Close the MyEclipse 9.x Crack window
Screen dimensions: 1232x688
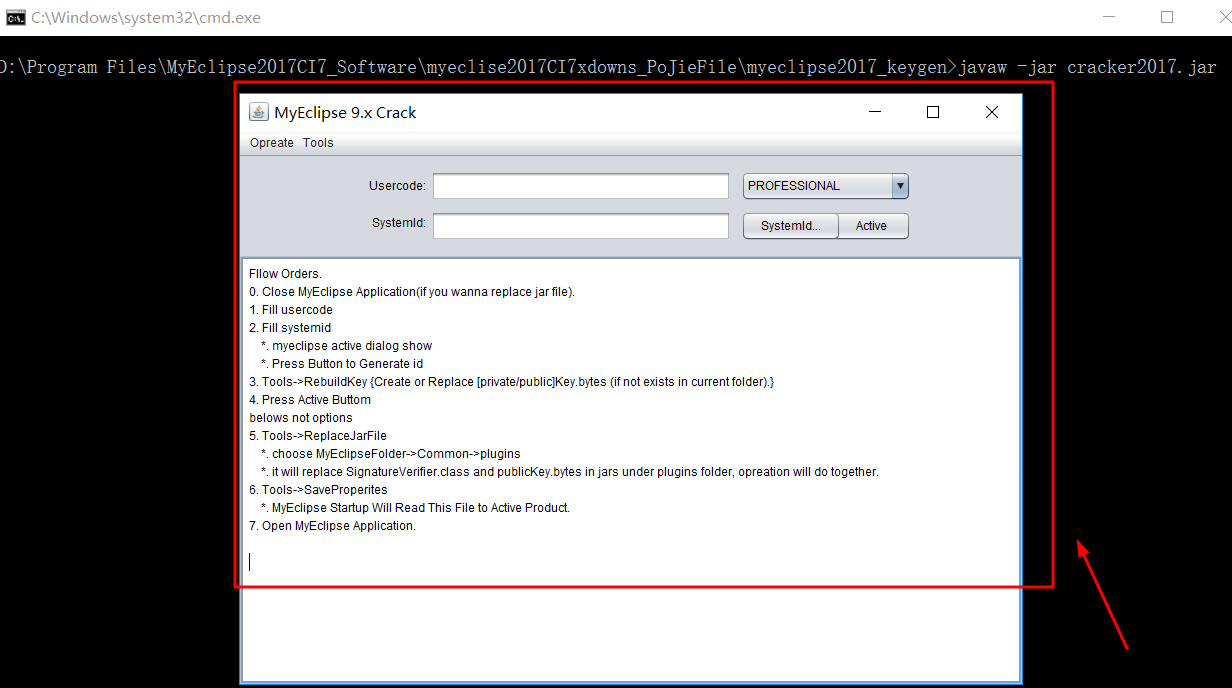tap(992, 112)
